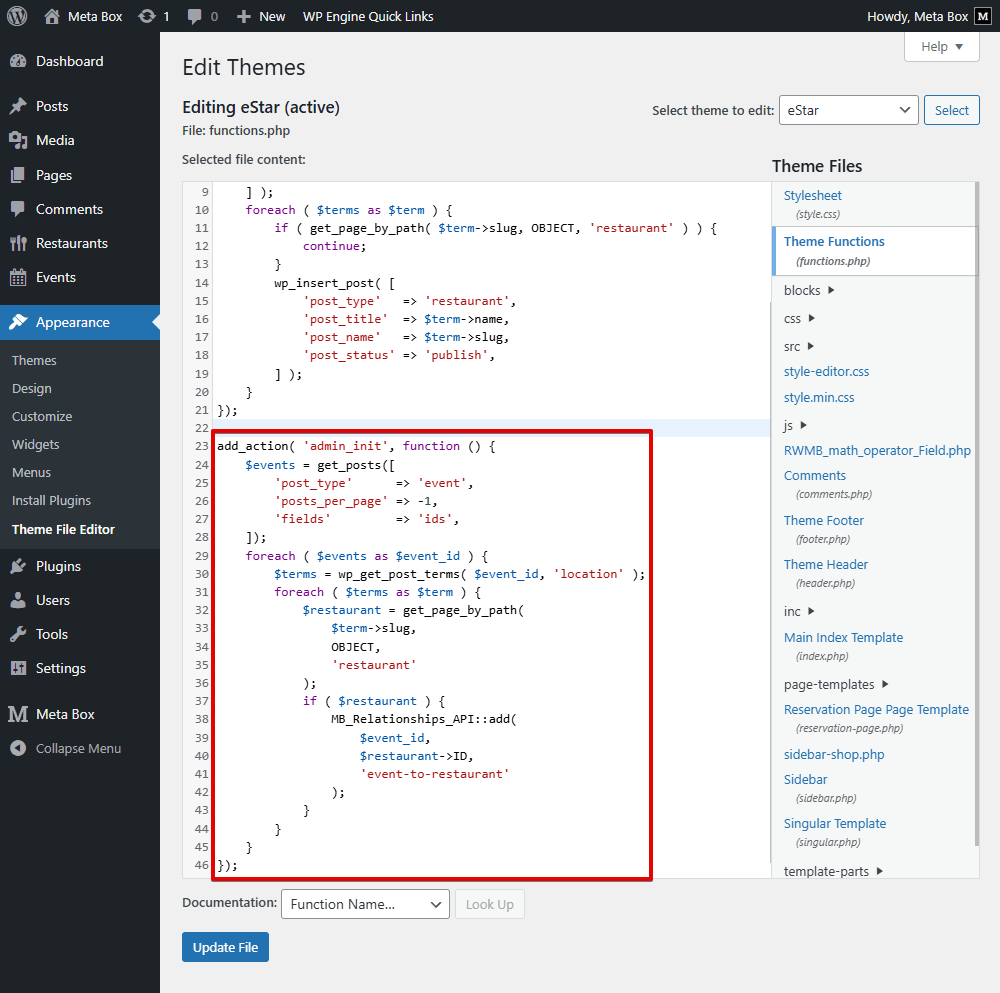Click line number 23 in the gutter
The width and height of the screenshot is (1000, 993).
[x=202, y=446]
